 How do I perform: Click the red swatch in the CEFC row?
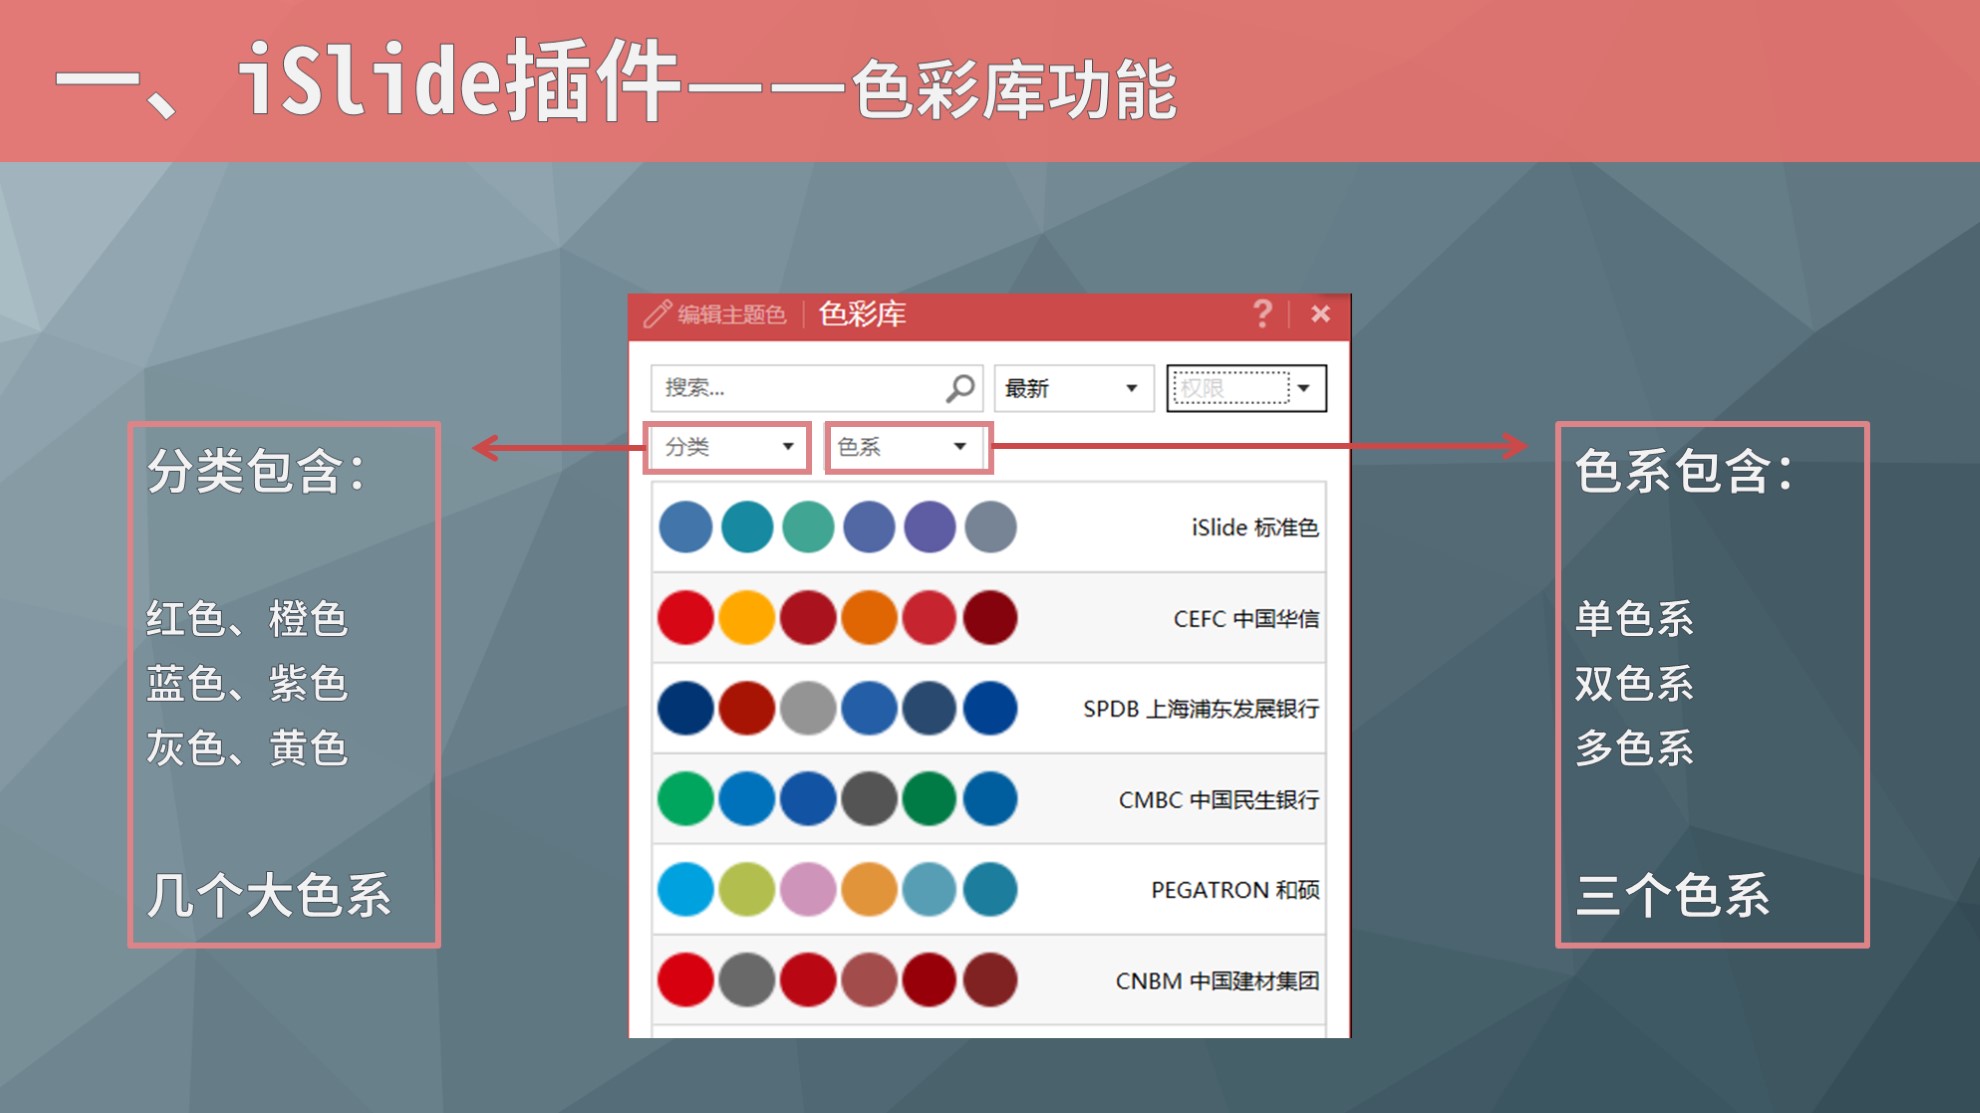[684, 618]
